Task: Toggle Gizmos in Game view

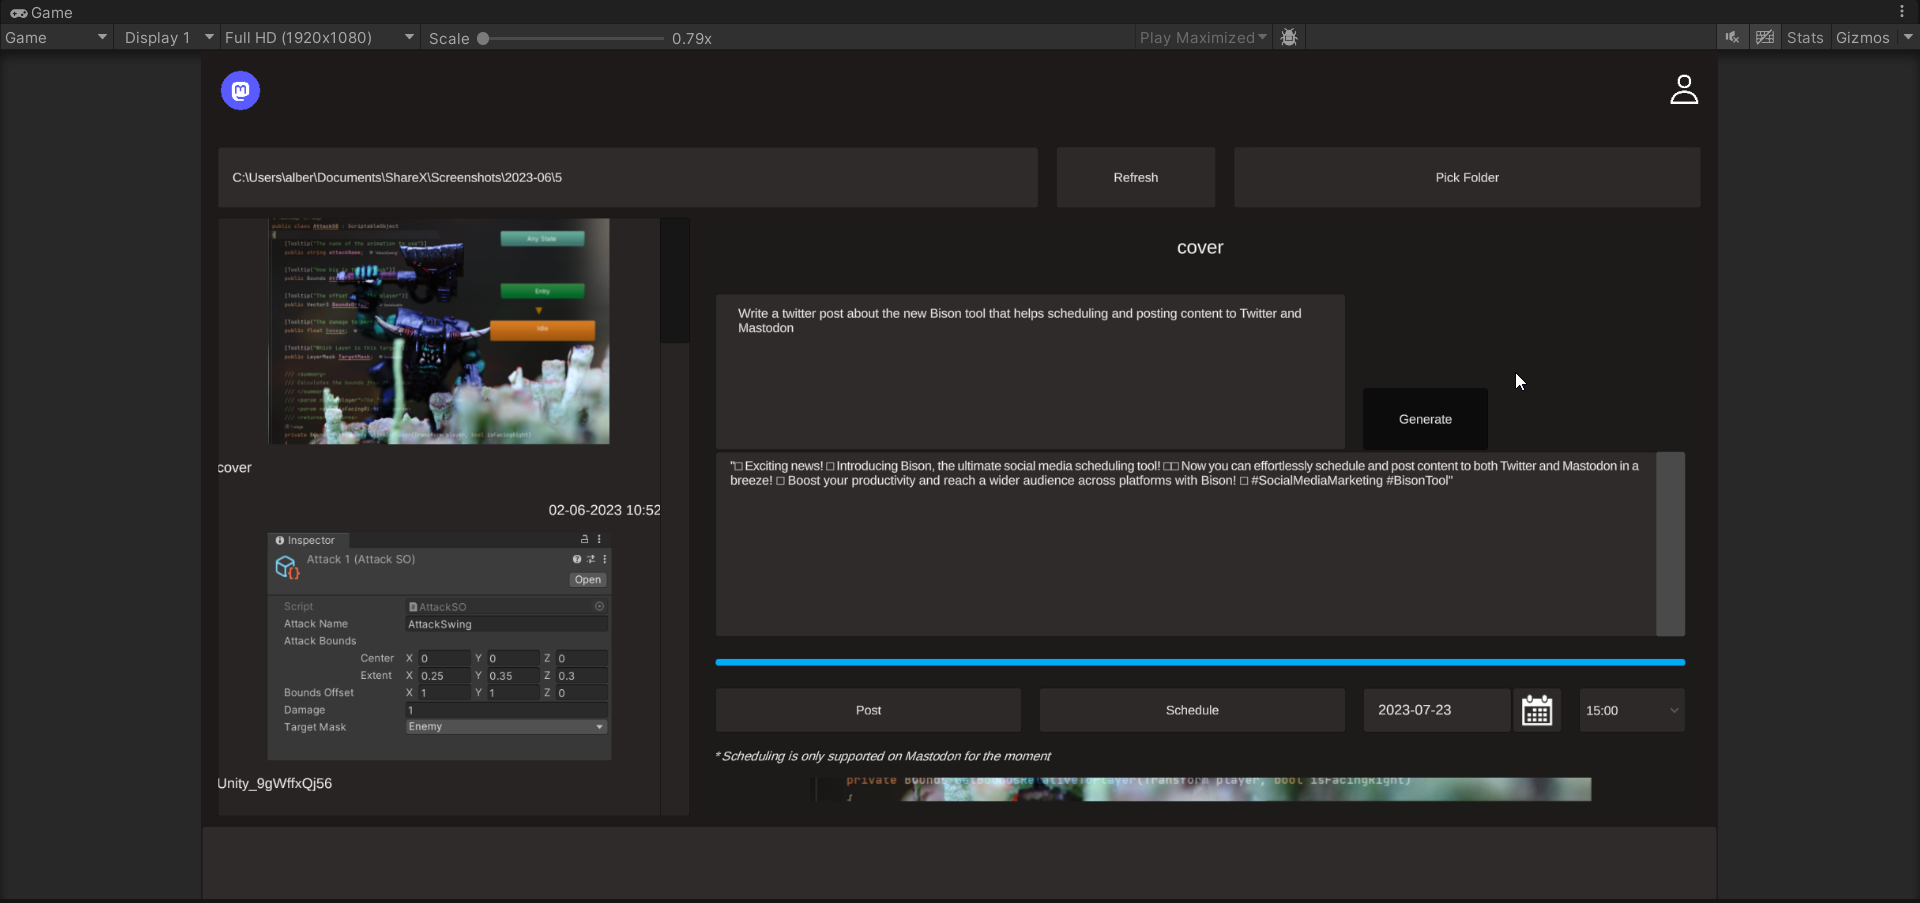Action: (x=1863, y=38)
